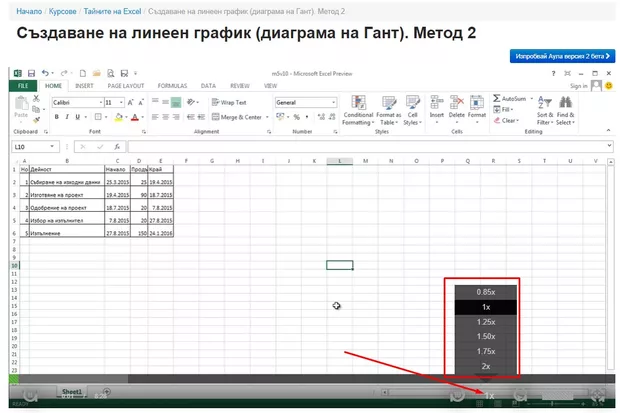Click the Font Color red A
Image resolution: width=620 pixels, height=413 pixels.
coord(135,117)
